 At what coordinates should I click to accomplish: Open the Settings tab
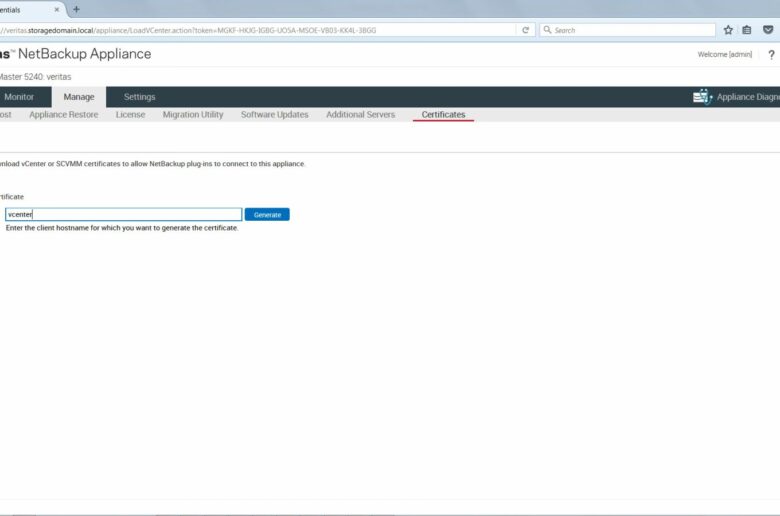(x=139, y=97)
